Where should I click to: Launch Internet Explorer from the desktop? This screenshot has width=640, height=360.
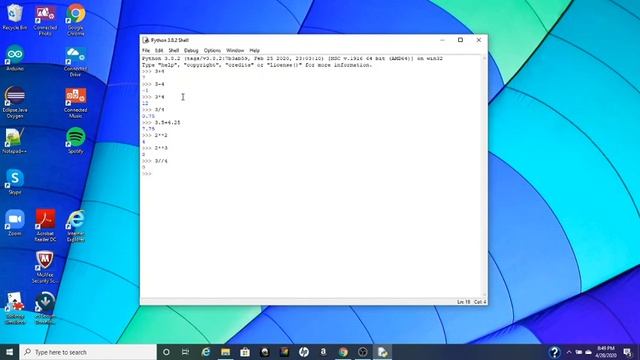point(76,225)
